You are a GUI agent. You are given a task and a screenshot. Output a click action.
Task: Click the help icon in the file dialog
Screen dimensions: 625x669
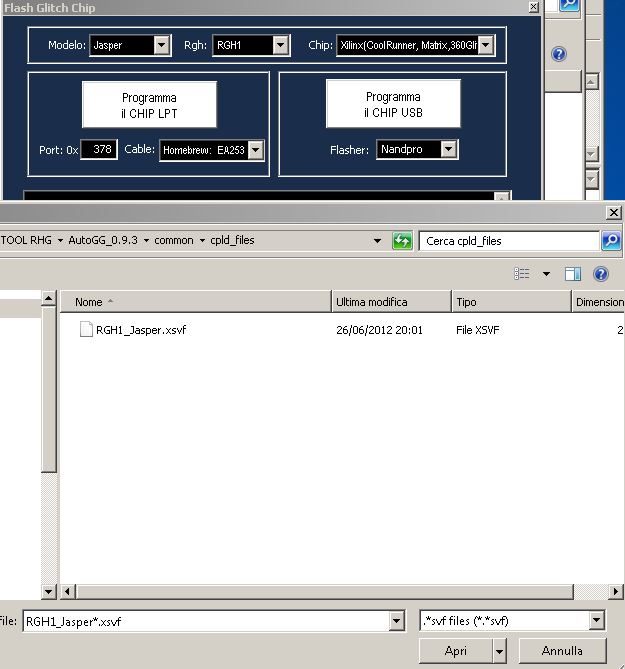601,274
